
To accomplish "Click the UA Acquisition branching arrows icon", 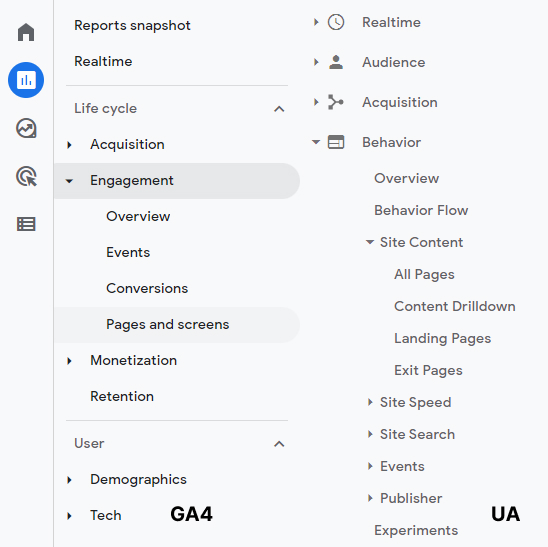I will (336, 102).
